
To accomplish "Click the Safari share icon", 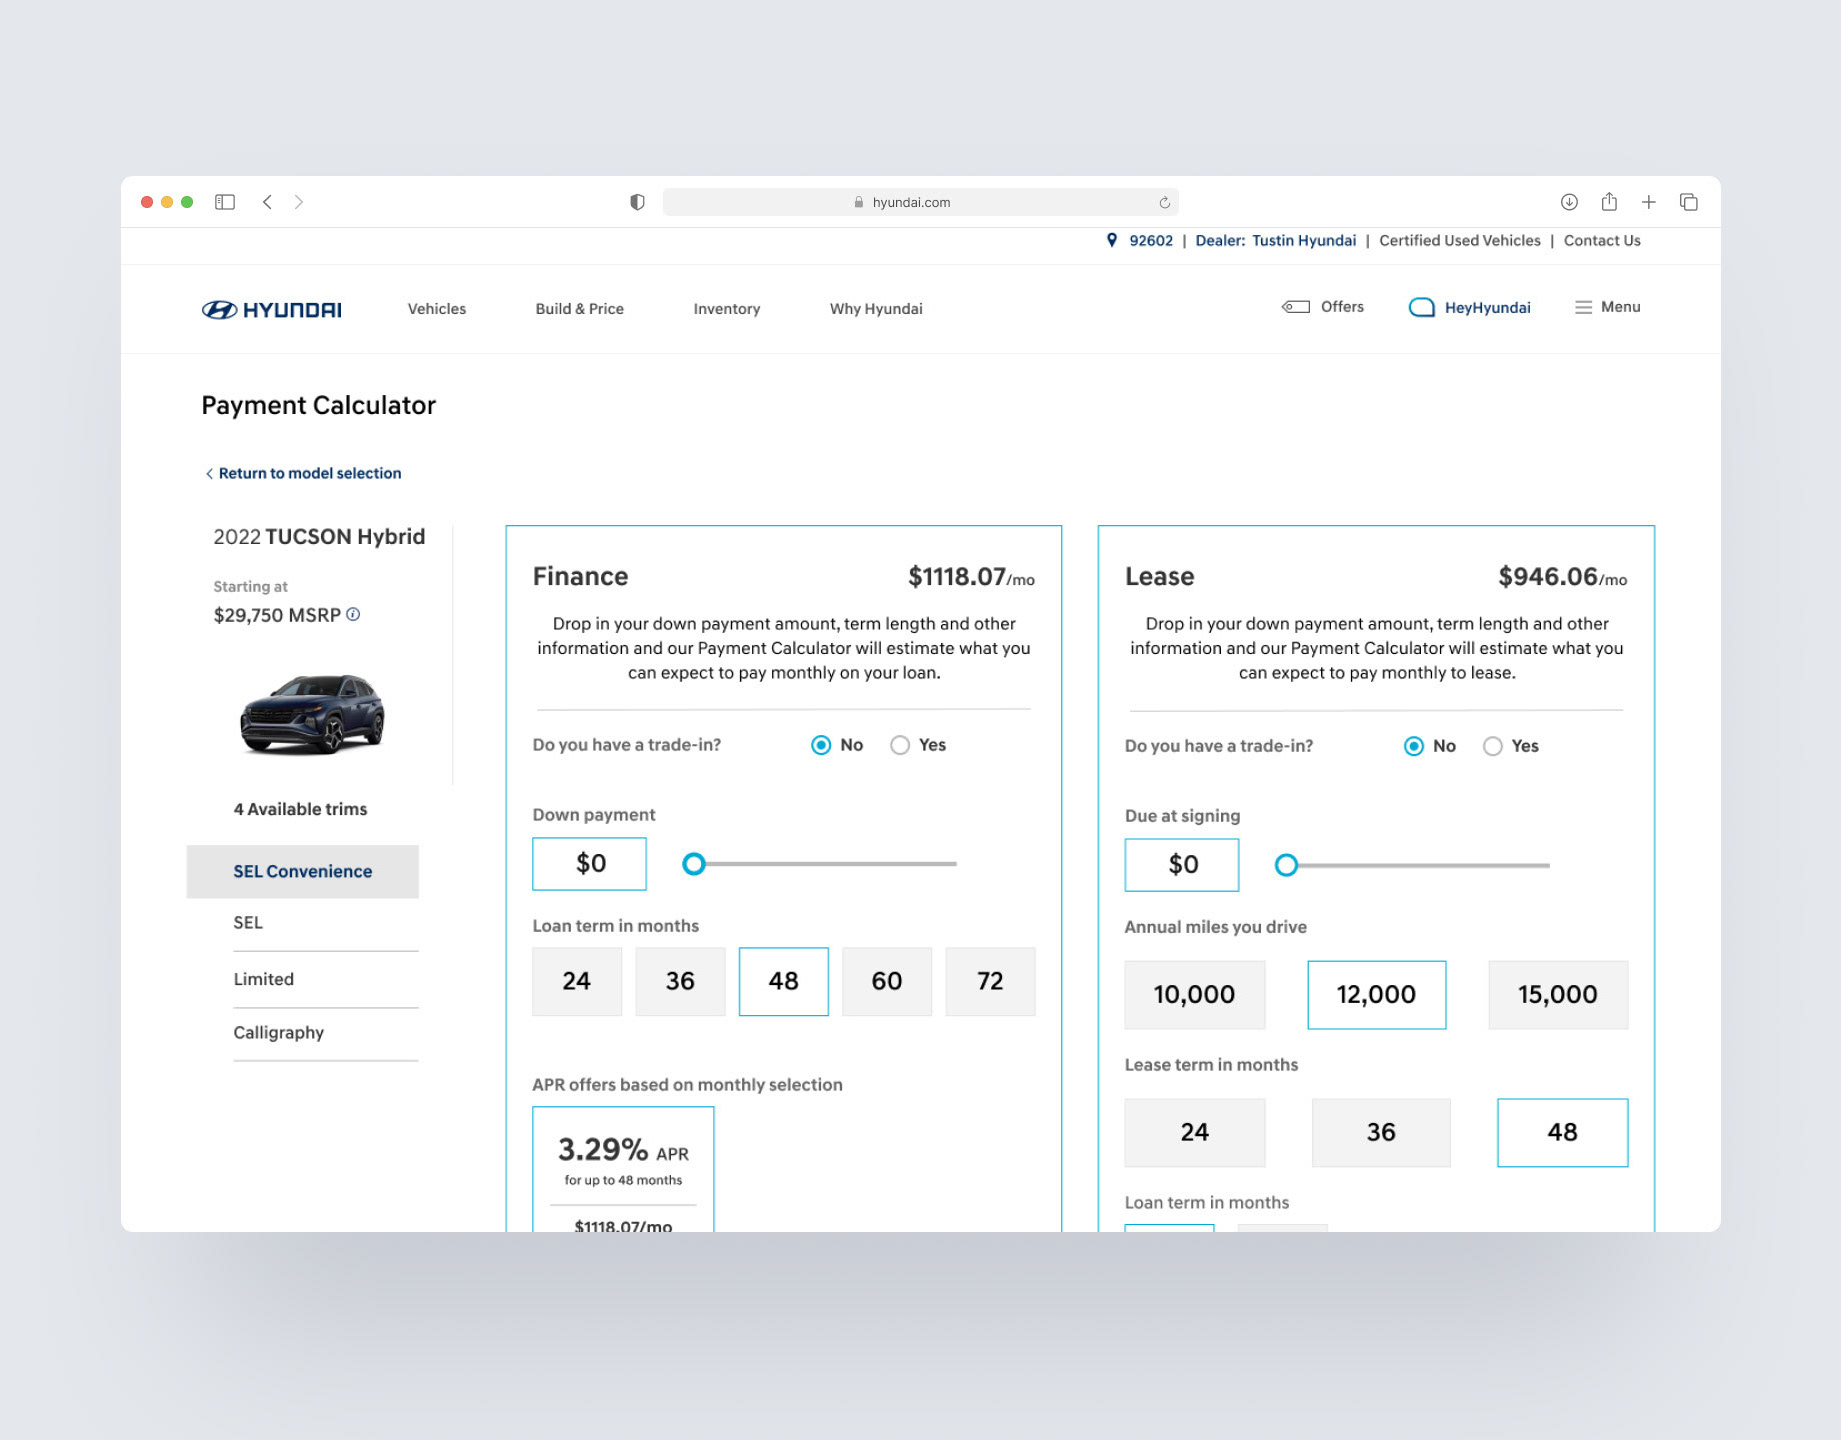I will (x=1609, y=201).
